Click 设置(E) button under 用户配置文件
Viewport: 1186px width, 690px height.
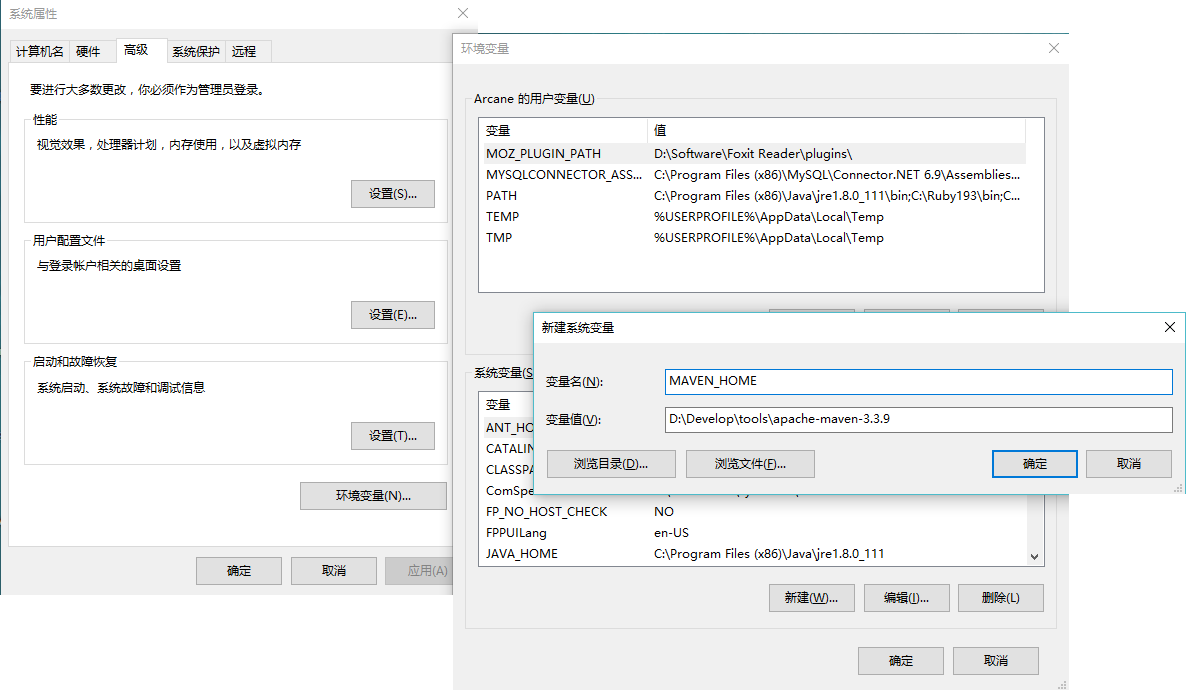393,315
